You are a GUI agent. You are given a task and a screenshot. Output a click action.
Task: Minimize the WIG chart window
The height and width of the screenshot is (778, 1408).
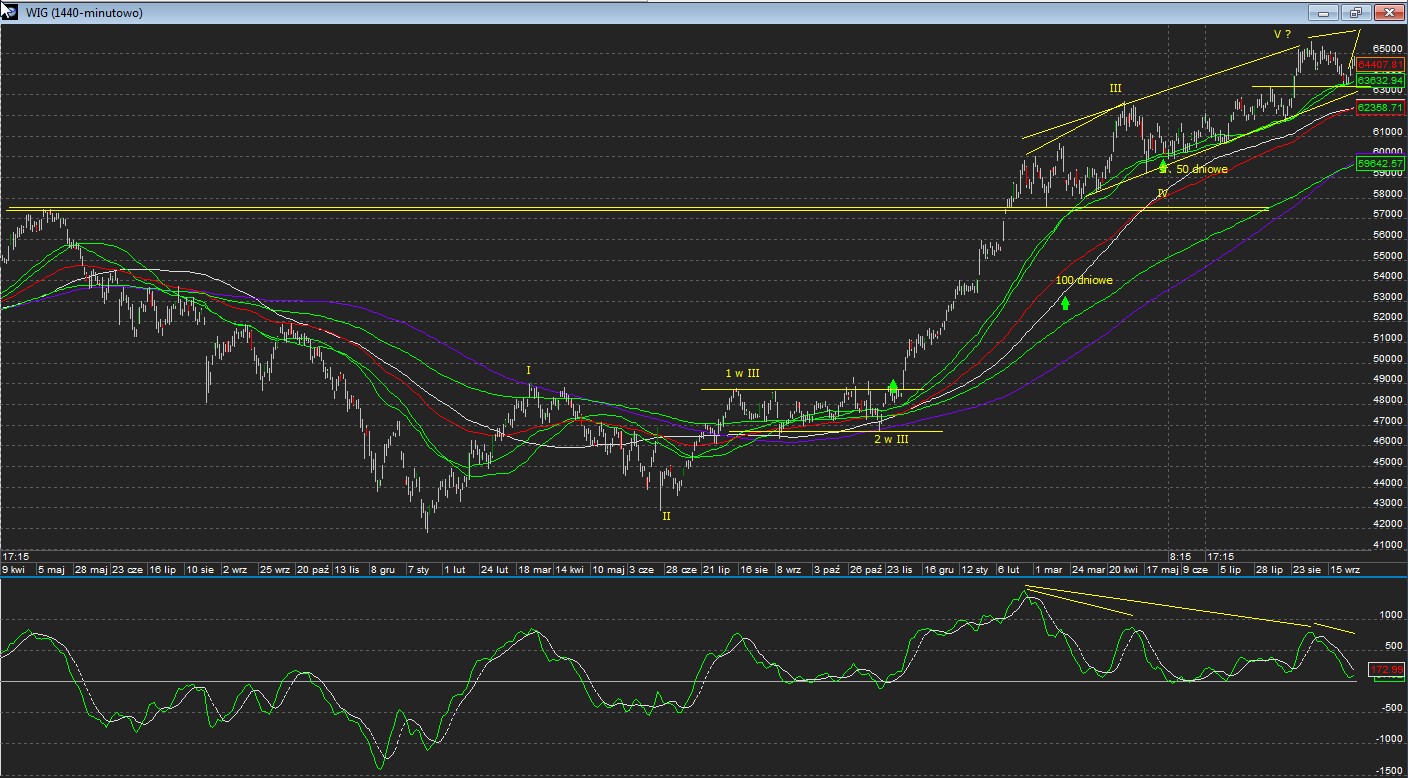(x=1323, y=13)
